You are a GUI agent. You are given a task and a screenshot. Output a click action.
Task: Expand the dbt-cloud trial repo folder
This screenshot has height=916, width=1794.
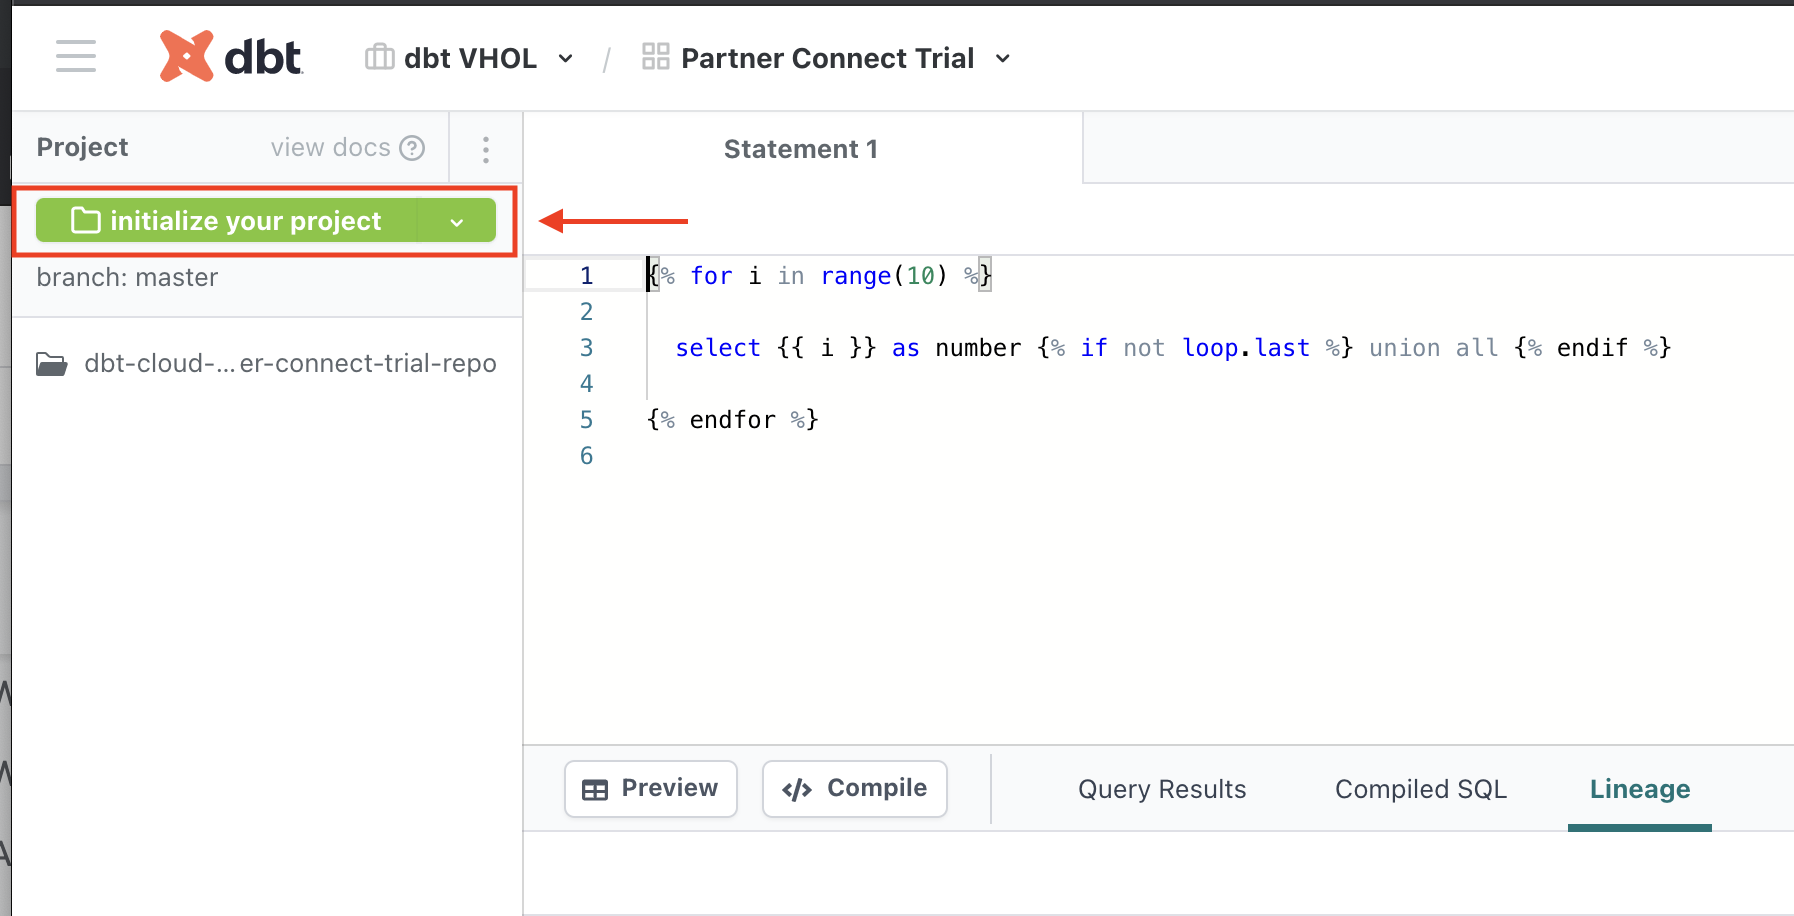290,364
